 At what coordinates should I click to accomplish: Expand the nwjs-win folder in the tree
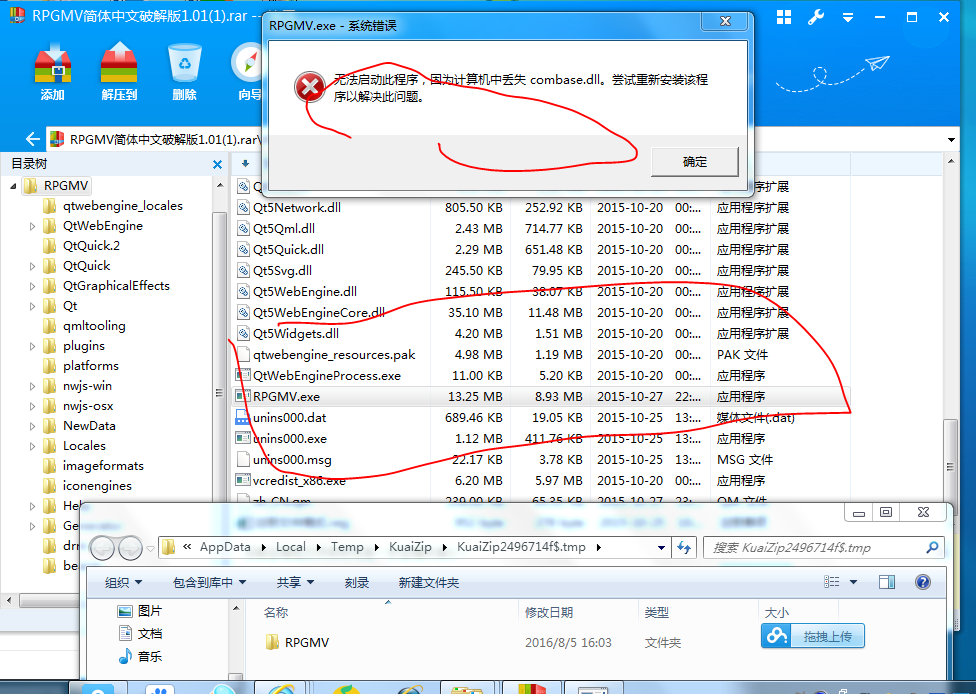[x=32, y=387]
